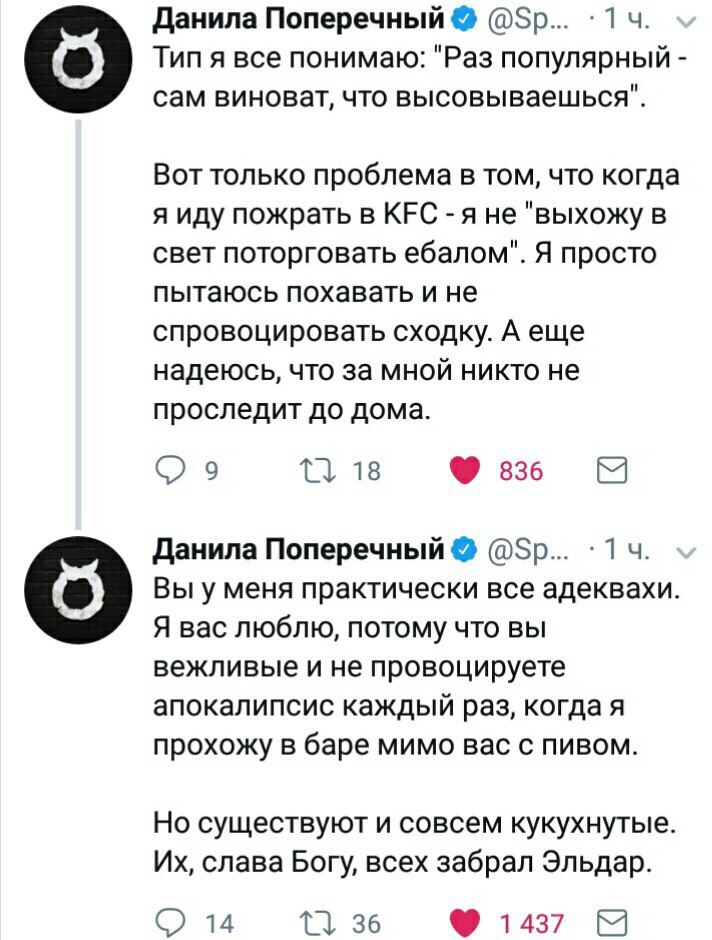
Task: Share second tweet via envelope icon
Action: [x=608, y=921]
